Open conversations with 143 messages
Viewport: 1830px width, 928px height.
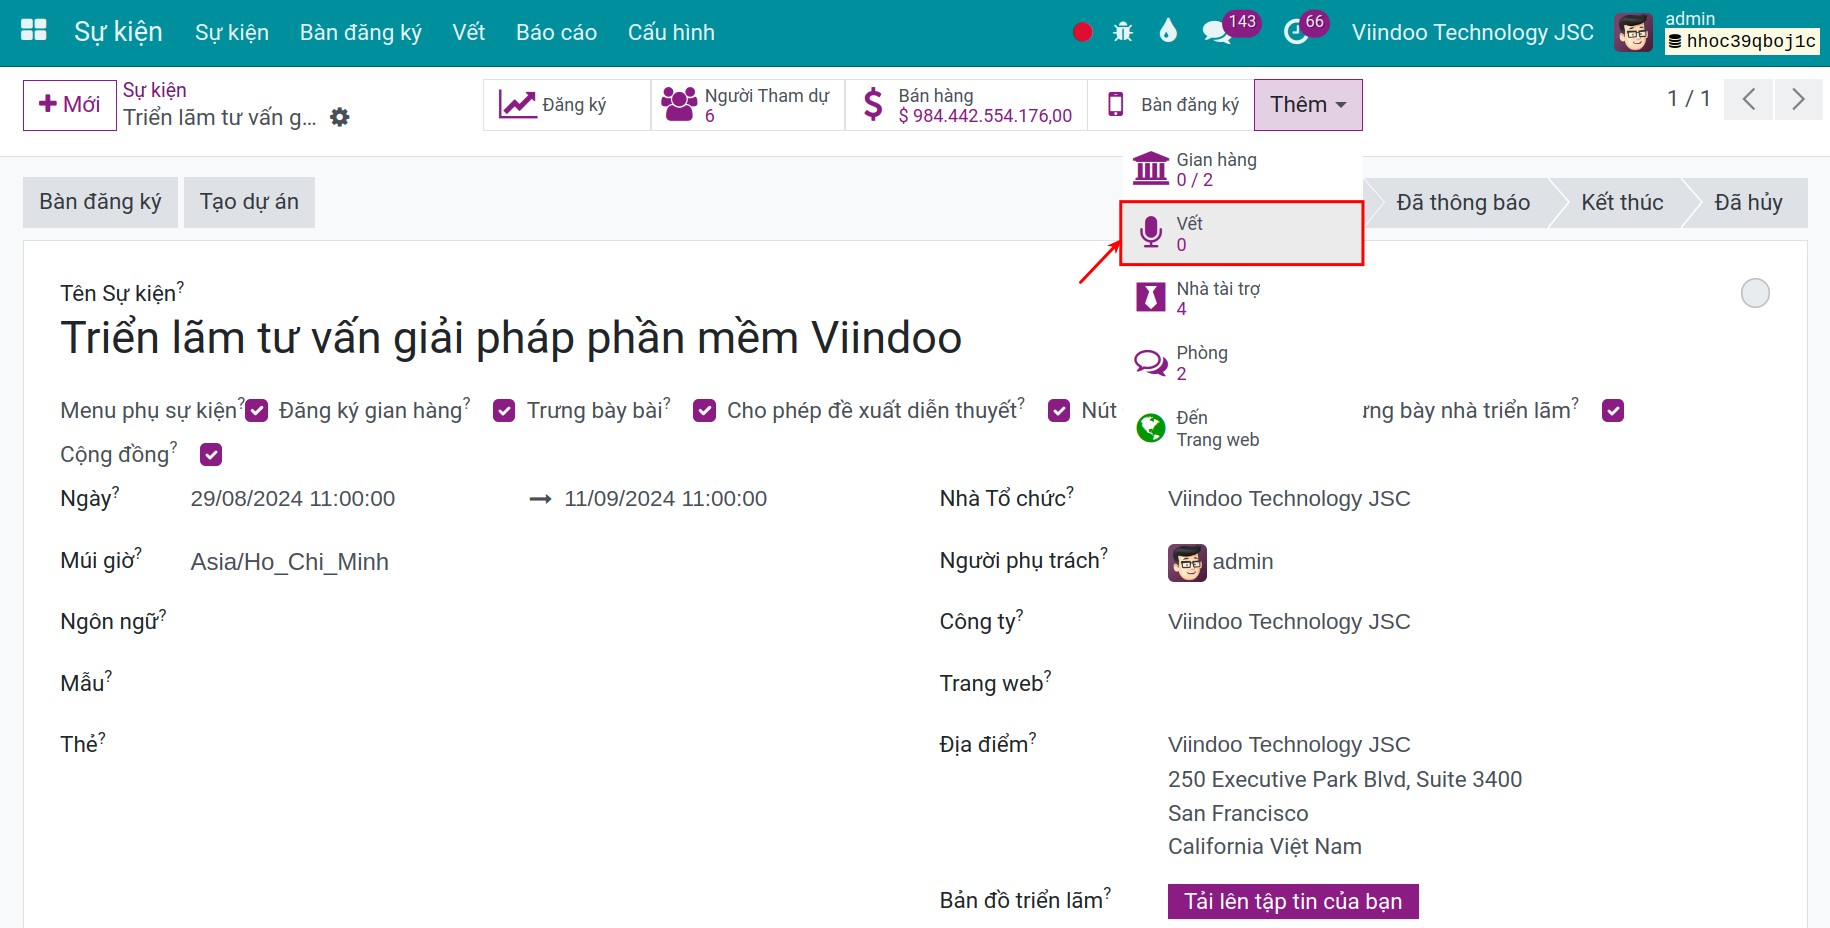pyautogui.click(x=1229, y=30)
